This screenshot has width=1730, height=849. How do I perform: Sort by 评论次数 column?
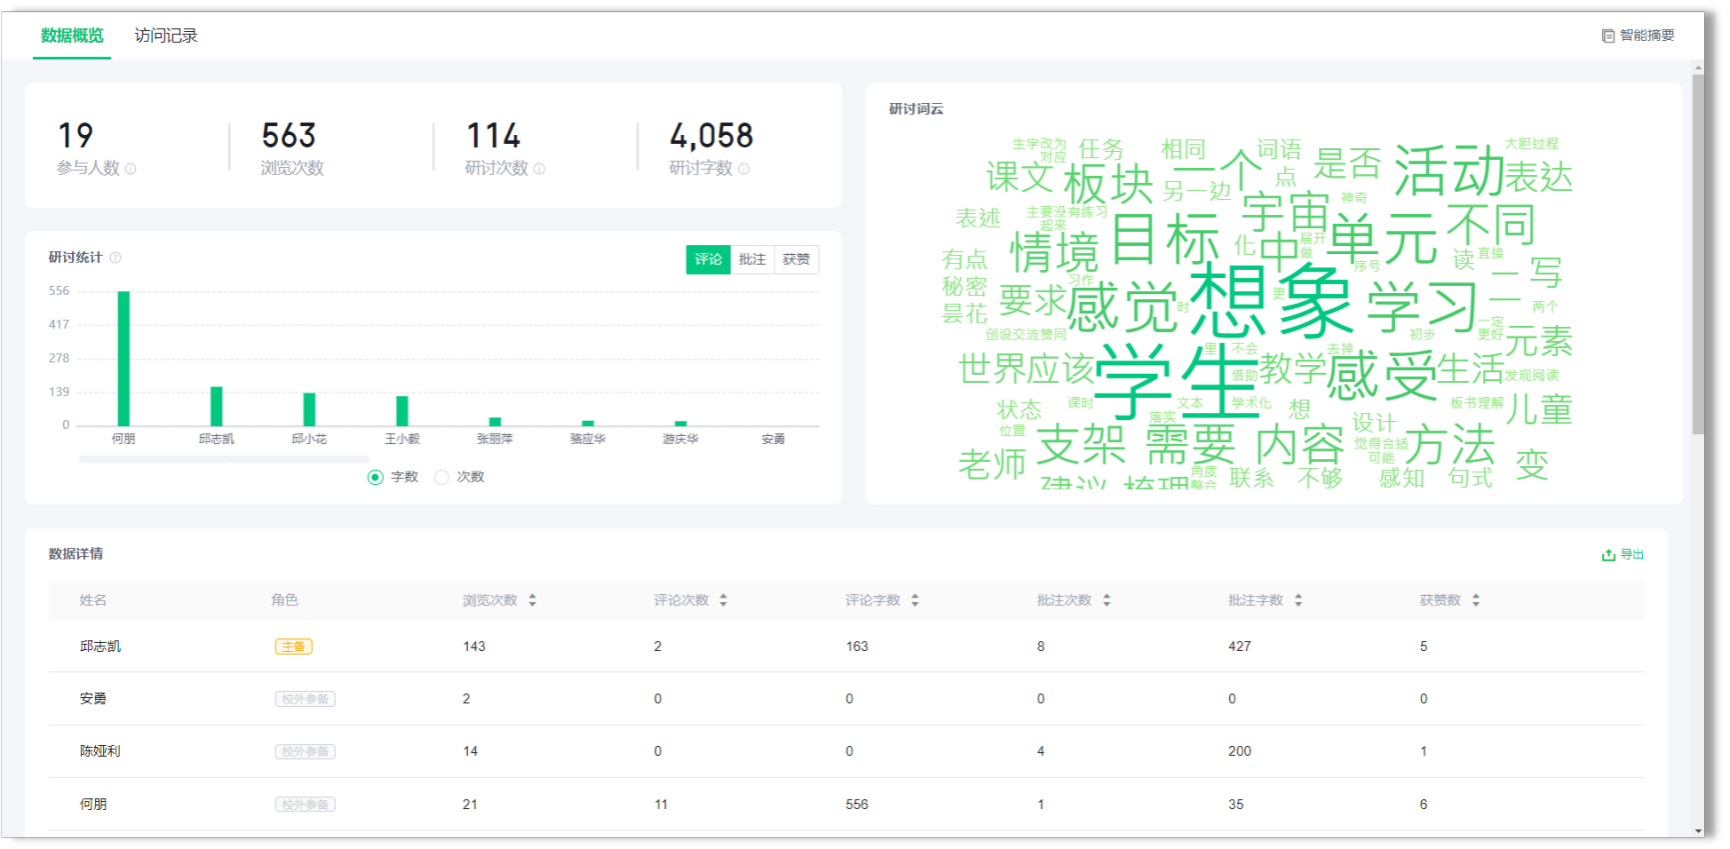point(723,600)
